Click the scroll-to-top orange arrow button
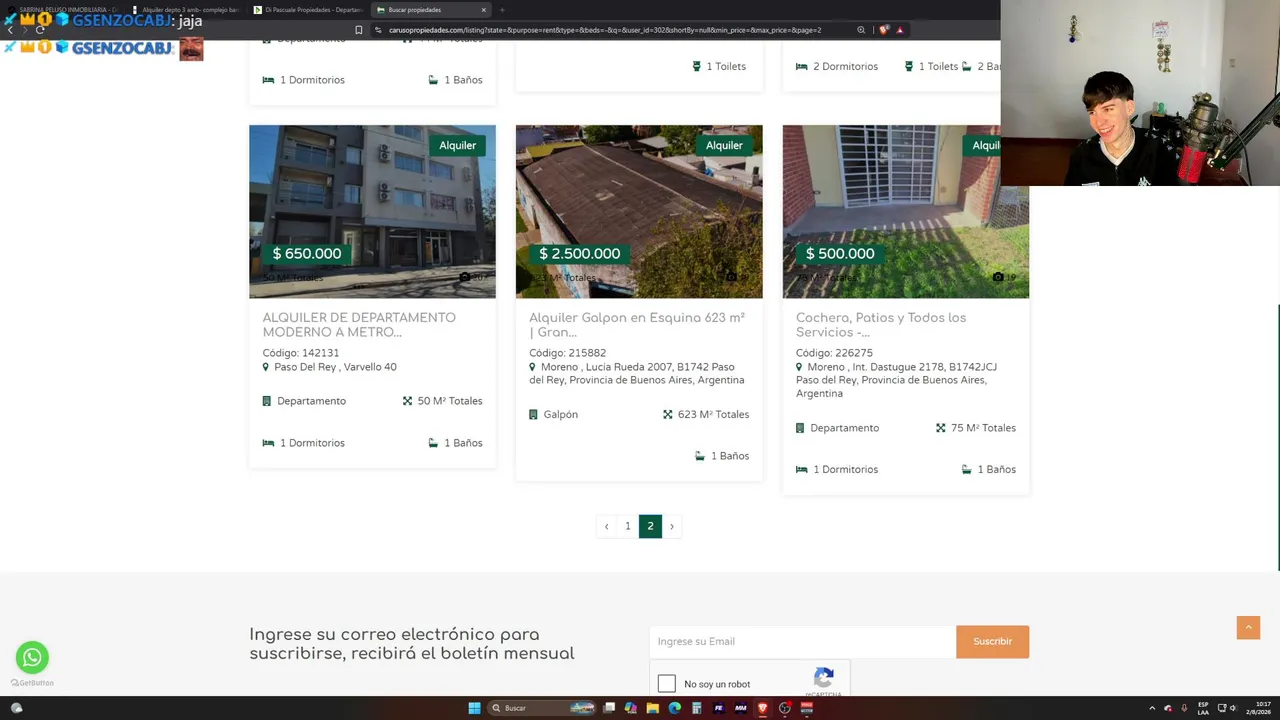 coord(1248,627)
